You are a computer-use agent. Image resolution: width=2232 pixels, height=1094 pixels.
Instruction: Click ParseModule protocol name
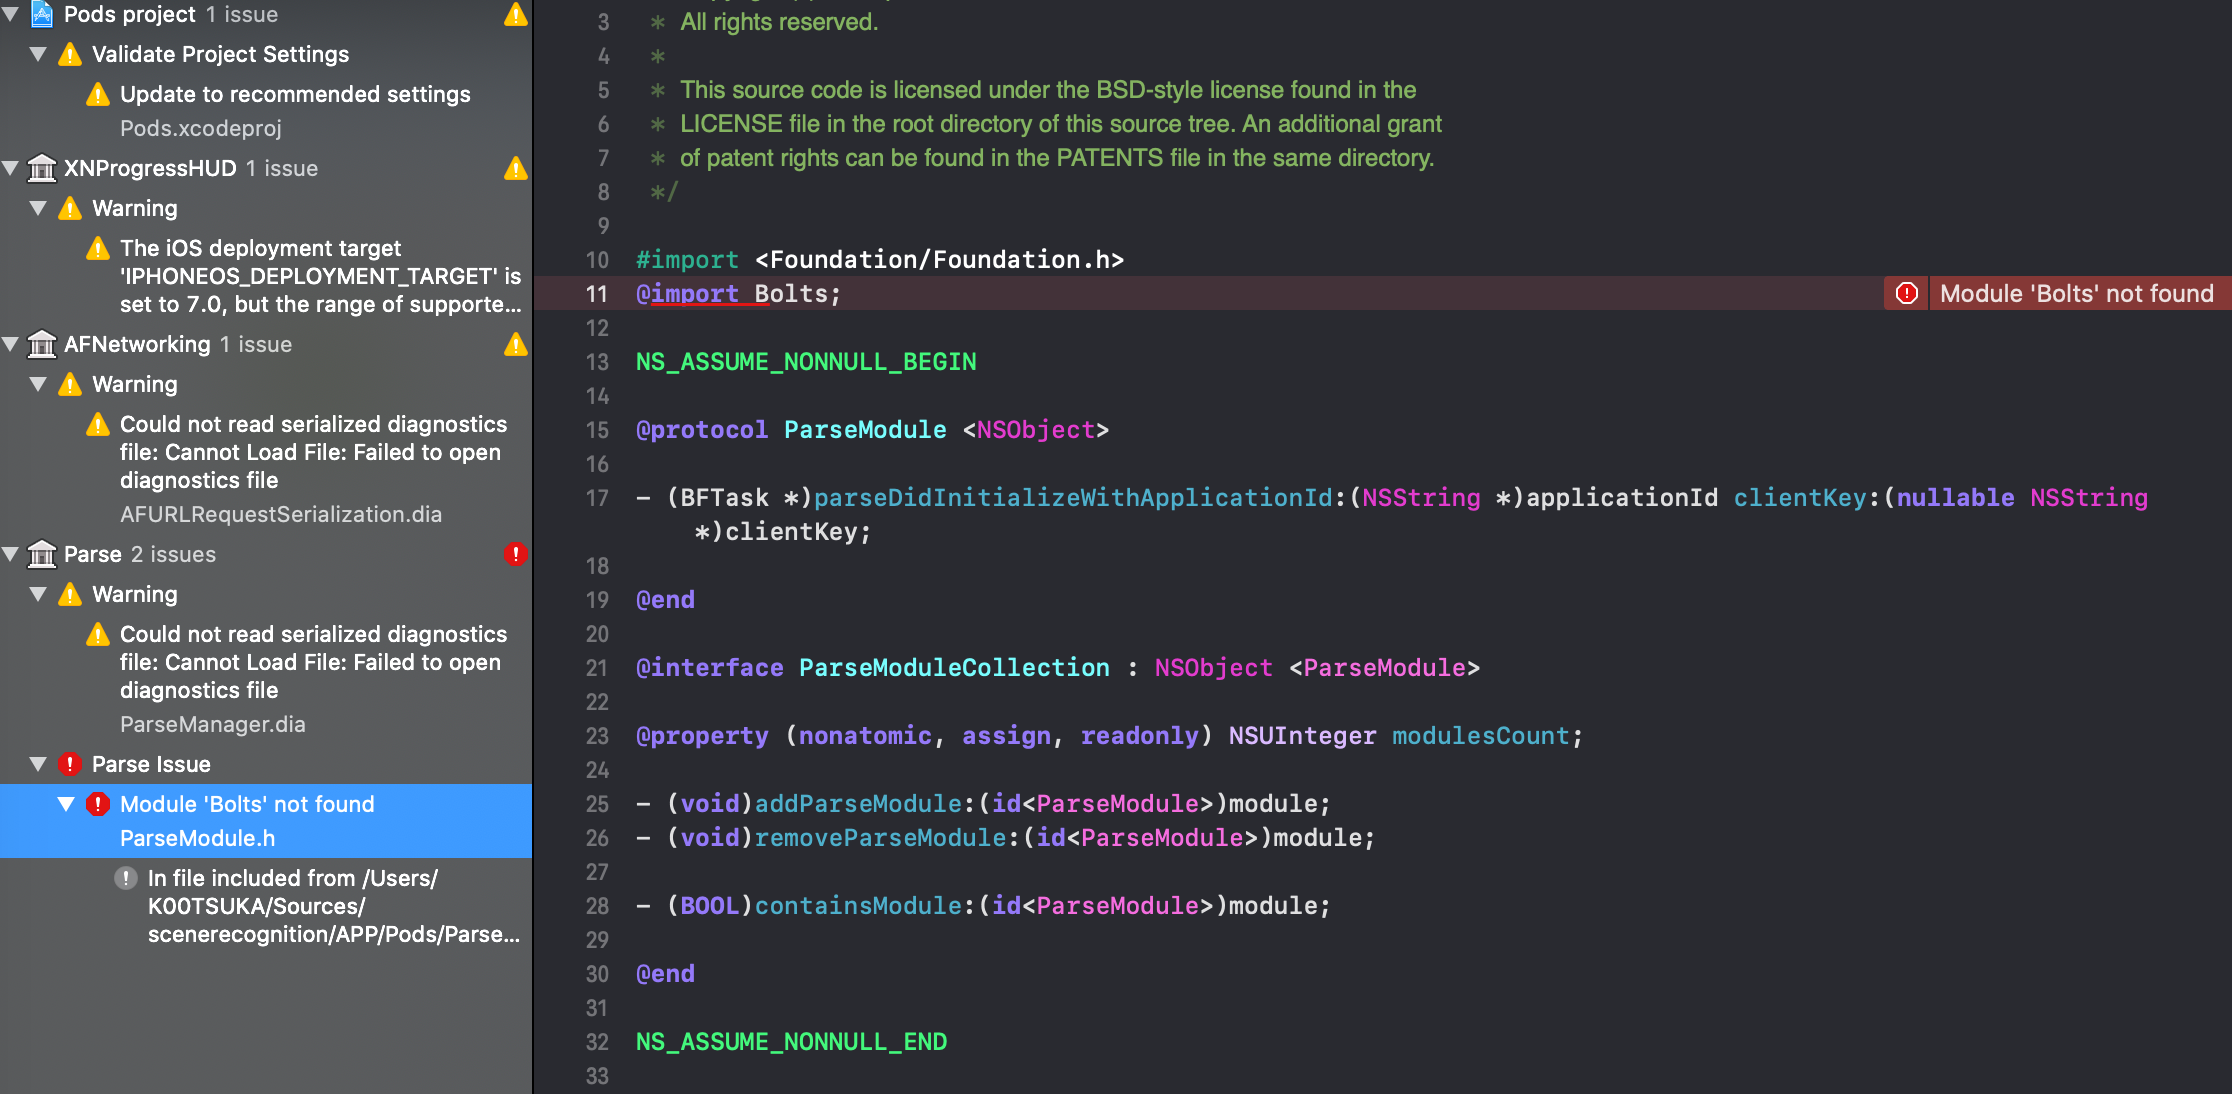pos(865,430)
